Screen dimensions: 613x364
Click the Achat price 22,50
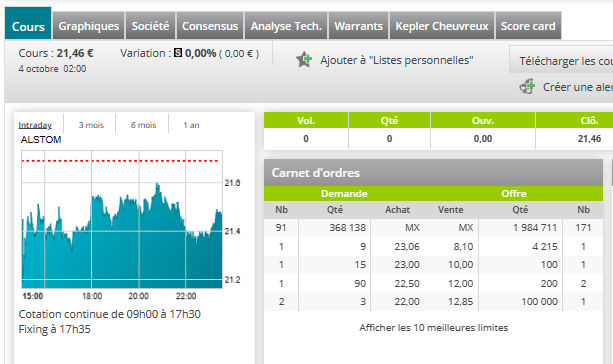coord(407,283)
